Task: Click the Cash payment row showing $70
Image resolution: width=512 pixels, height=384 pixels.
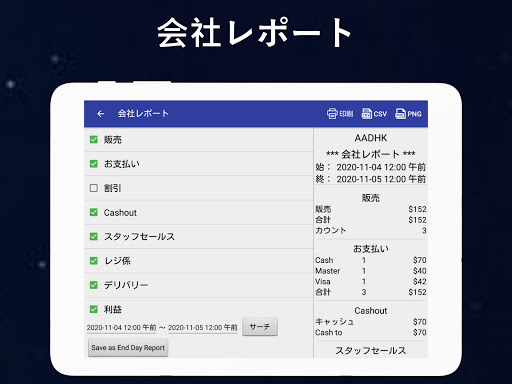Action: pos(371,260)
